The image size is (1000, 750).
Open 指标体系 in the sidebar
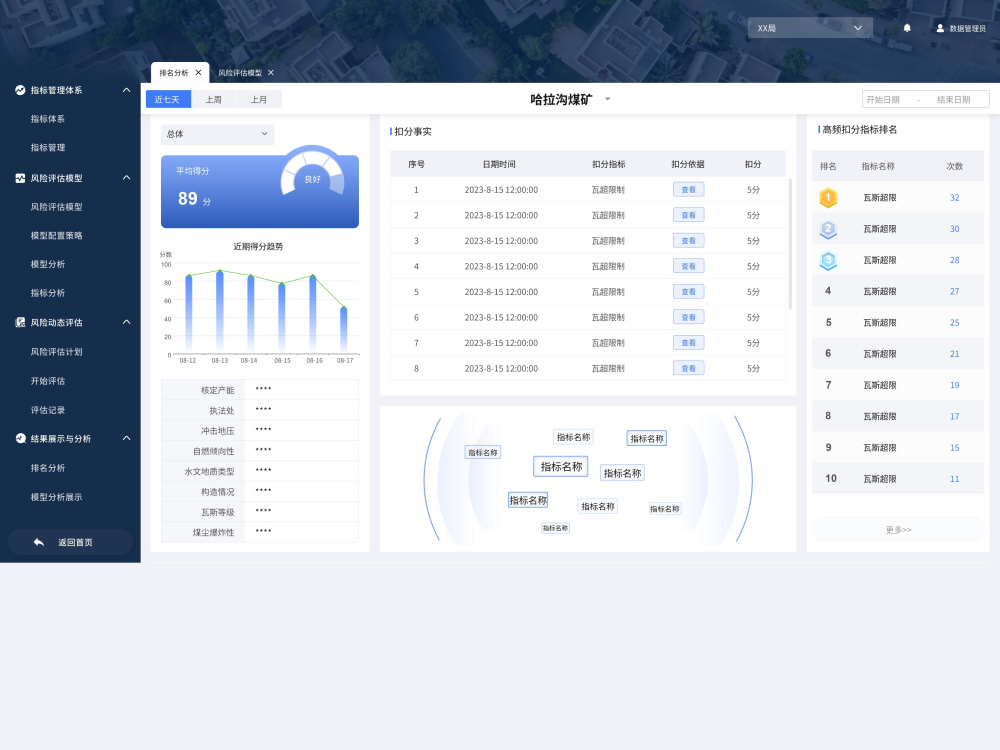point(48,119)
